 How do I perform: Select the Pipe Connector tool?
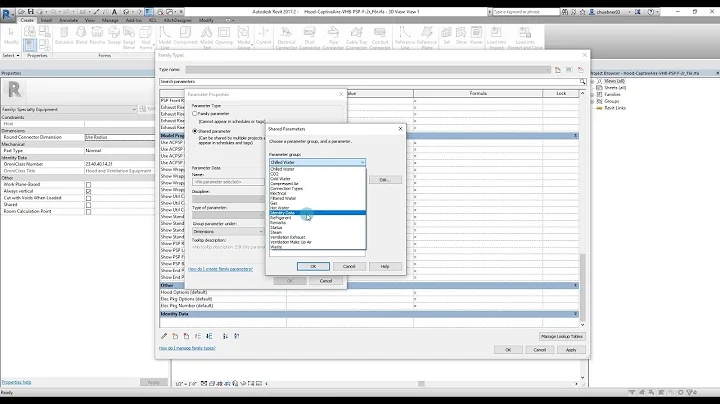pos(333,38)
